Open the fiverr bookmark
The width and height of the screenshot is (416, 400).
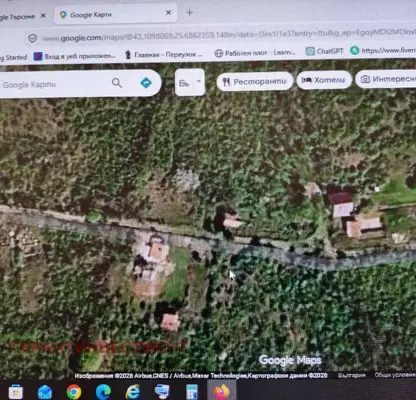pos(383,50)
